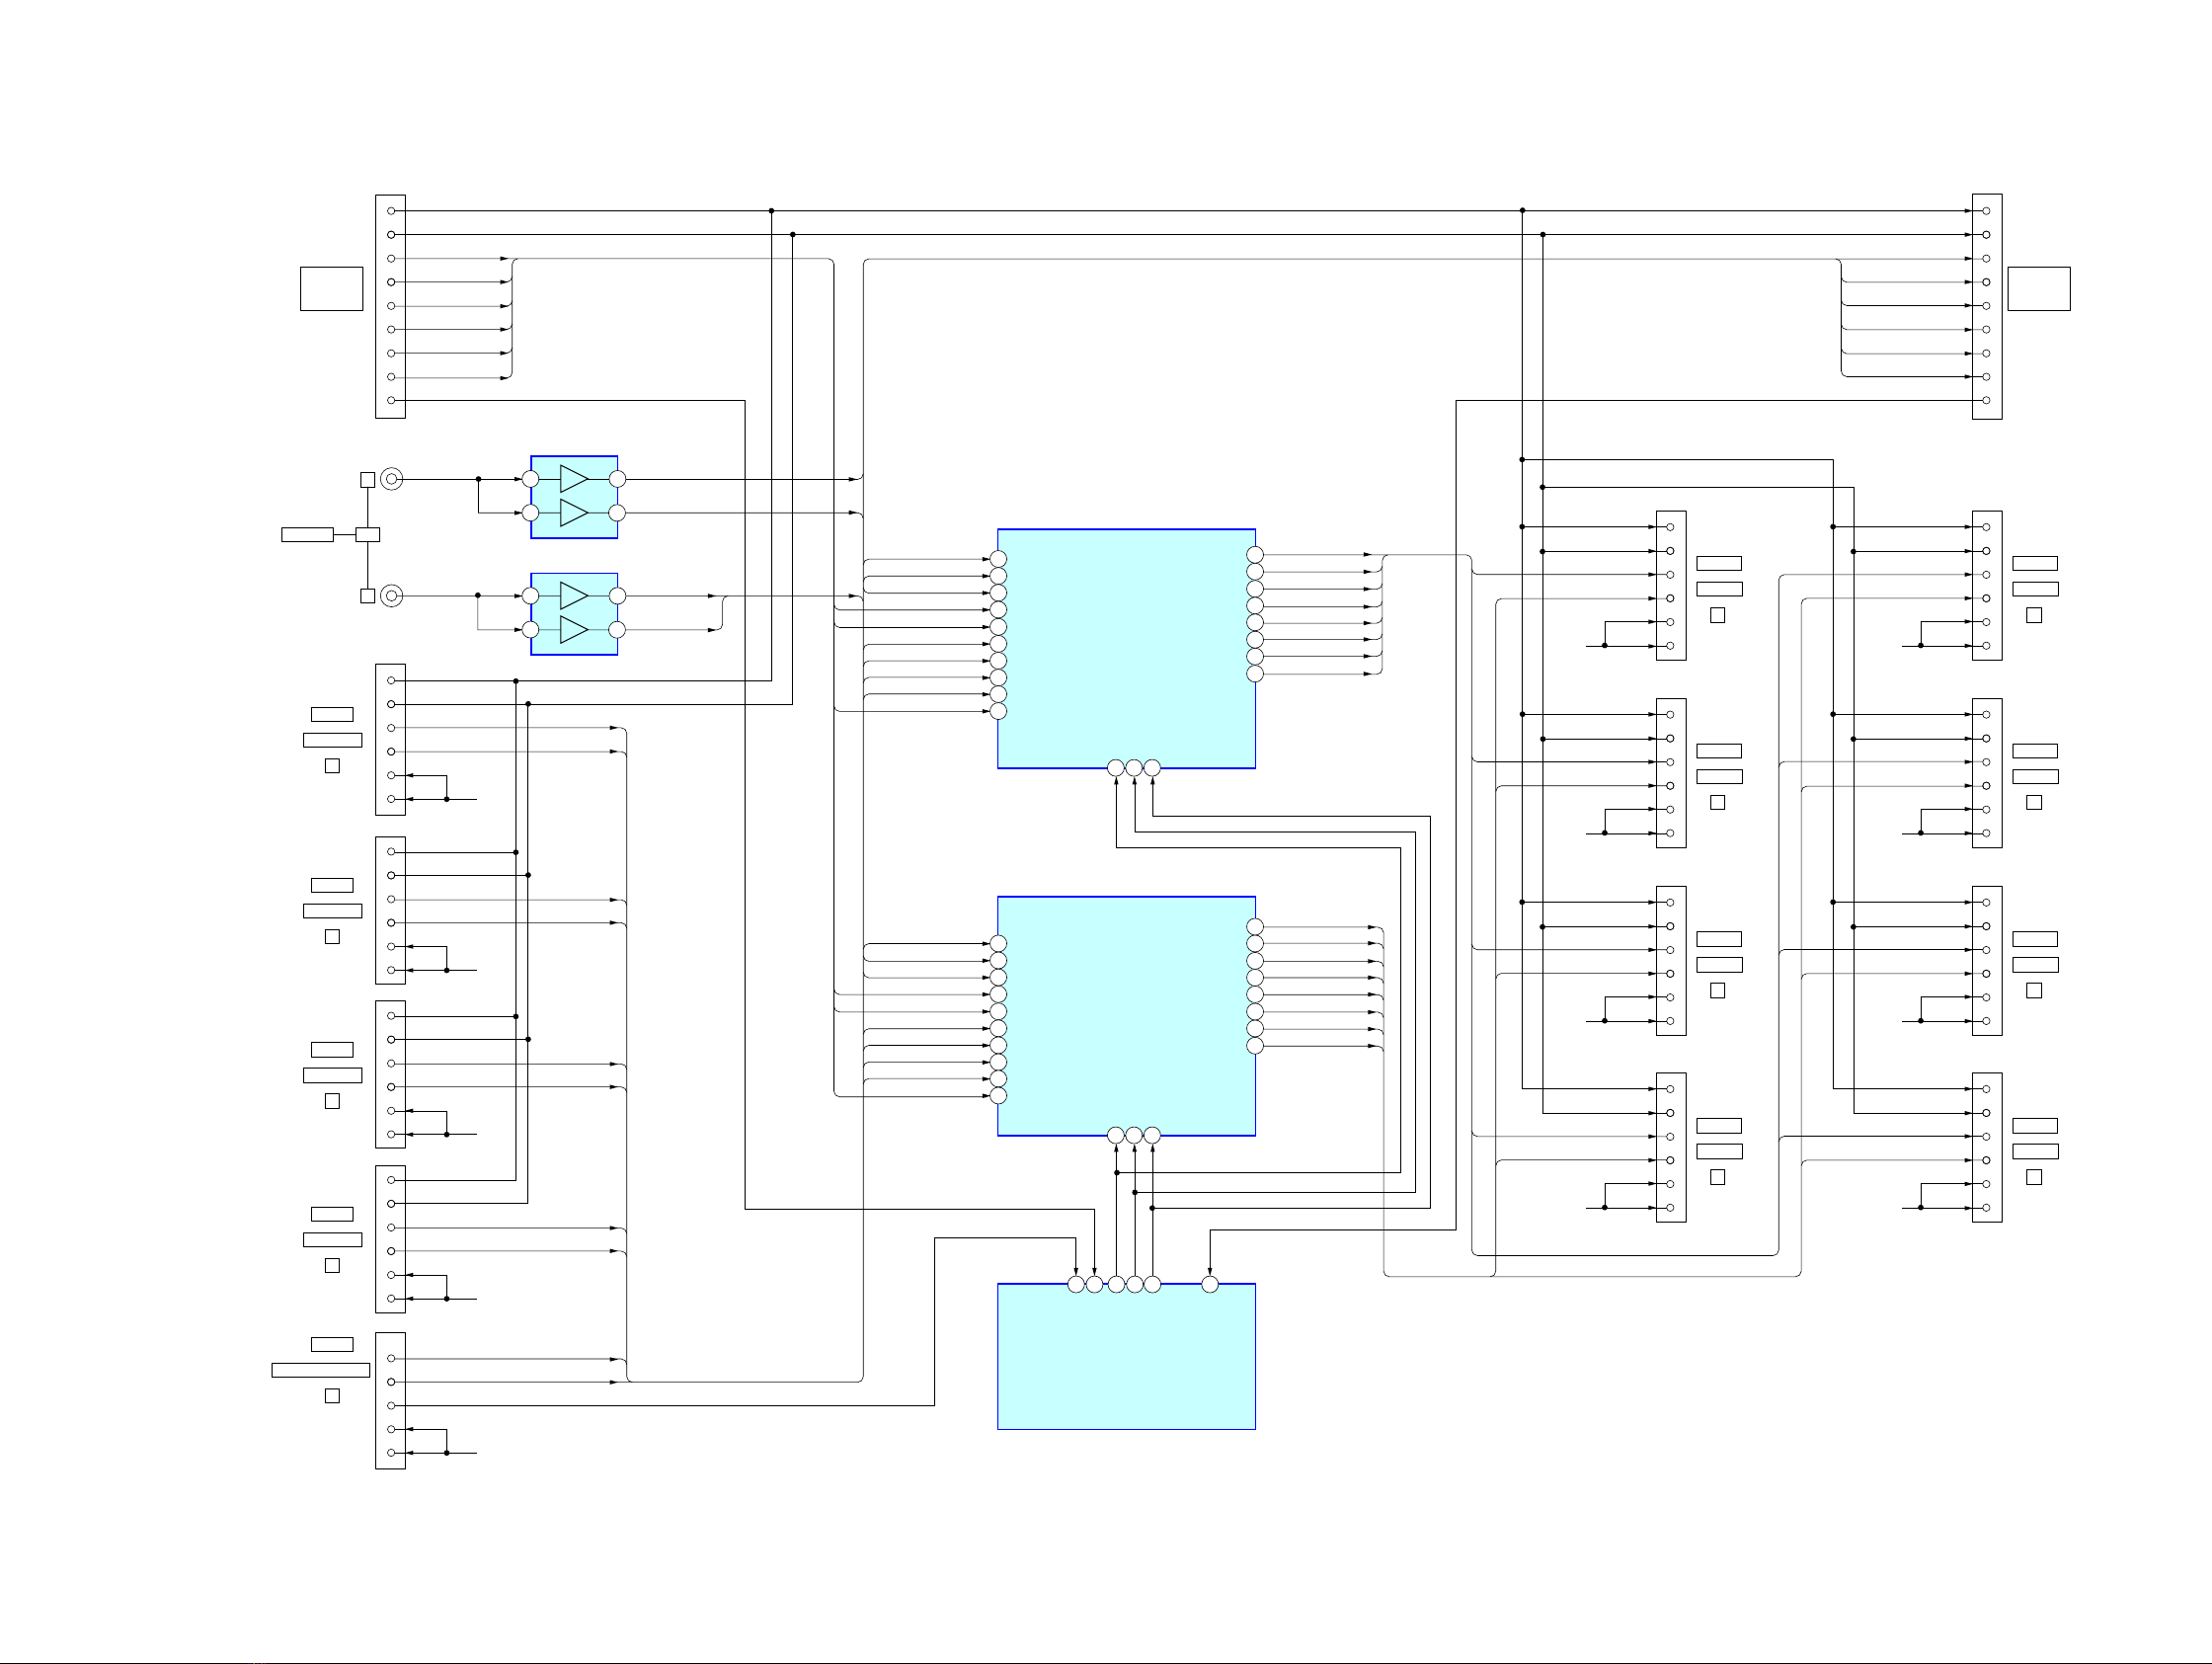The image size is (2212, 1664).
Task: Select the lower dual-amplifier cyan block
Action: (574, 614)
